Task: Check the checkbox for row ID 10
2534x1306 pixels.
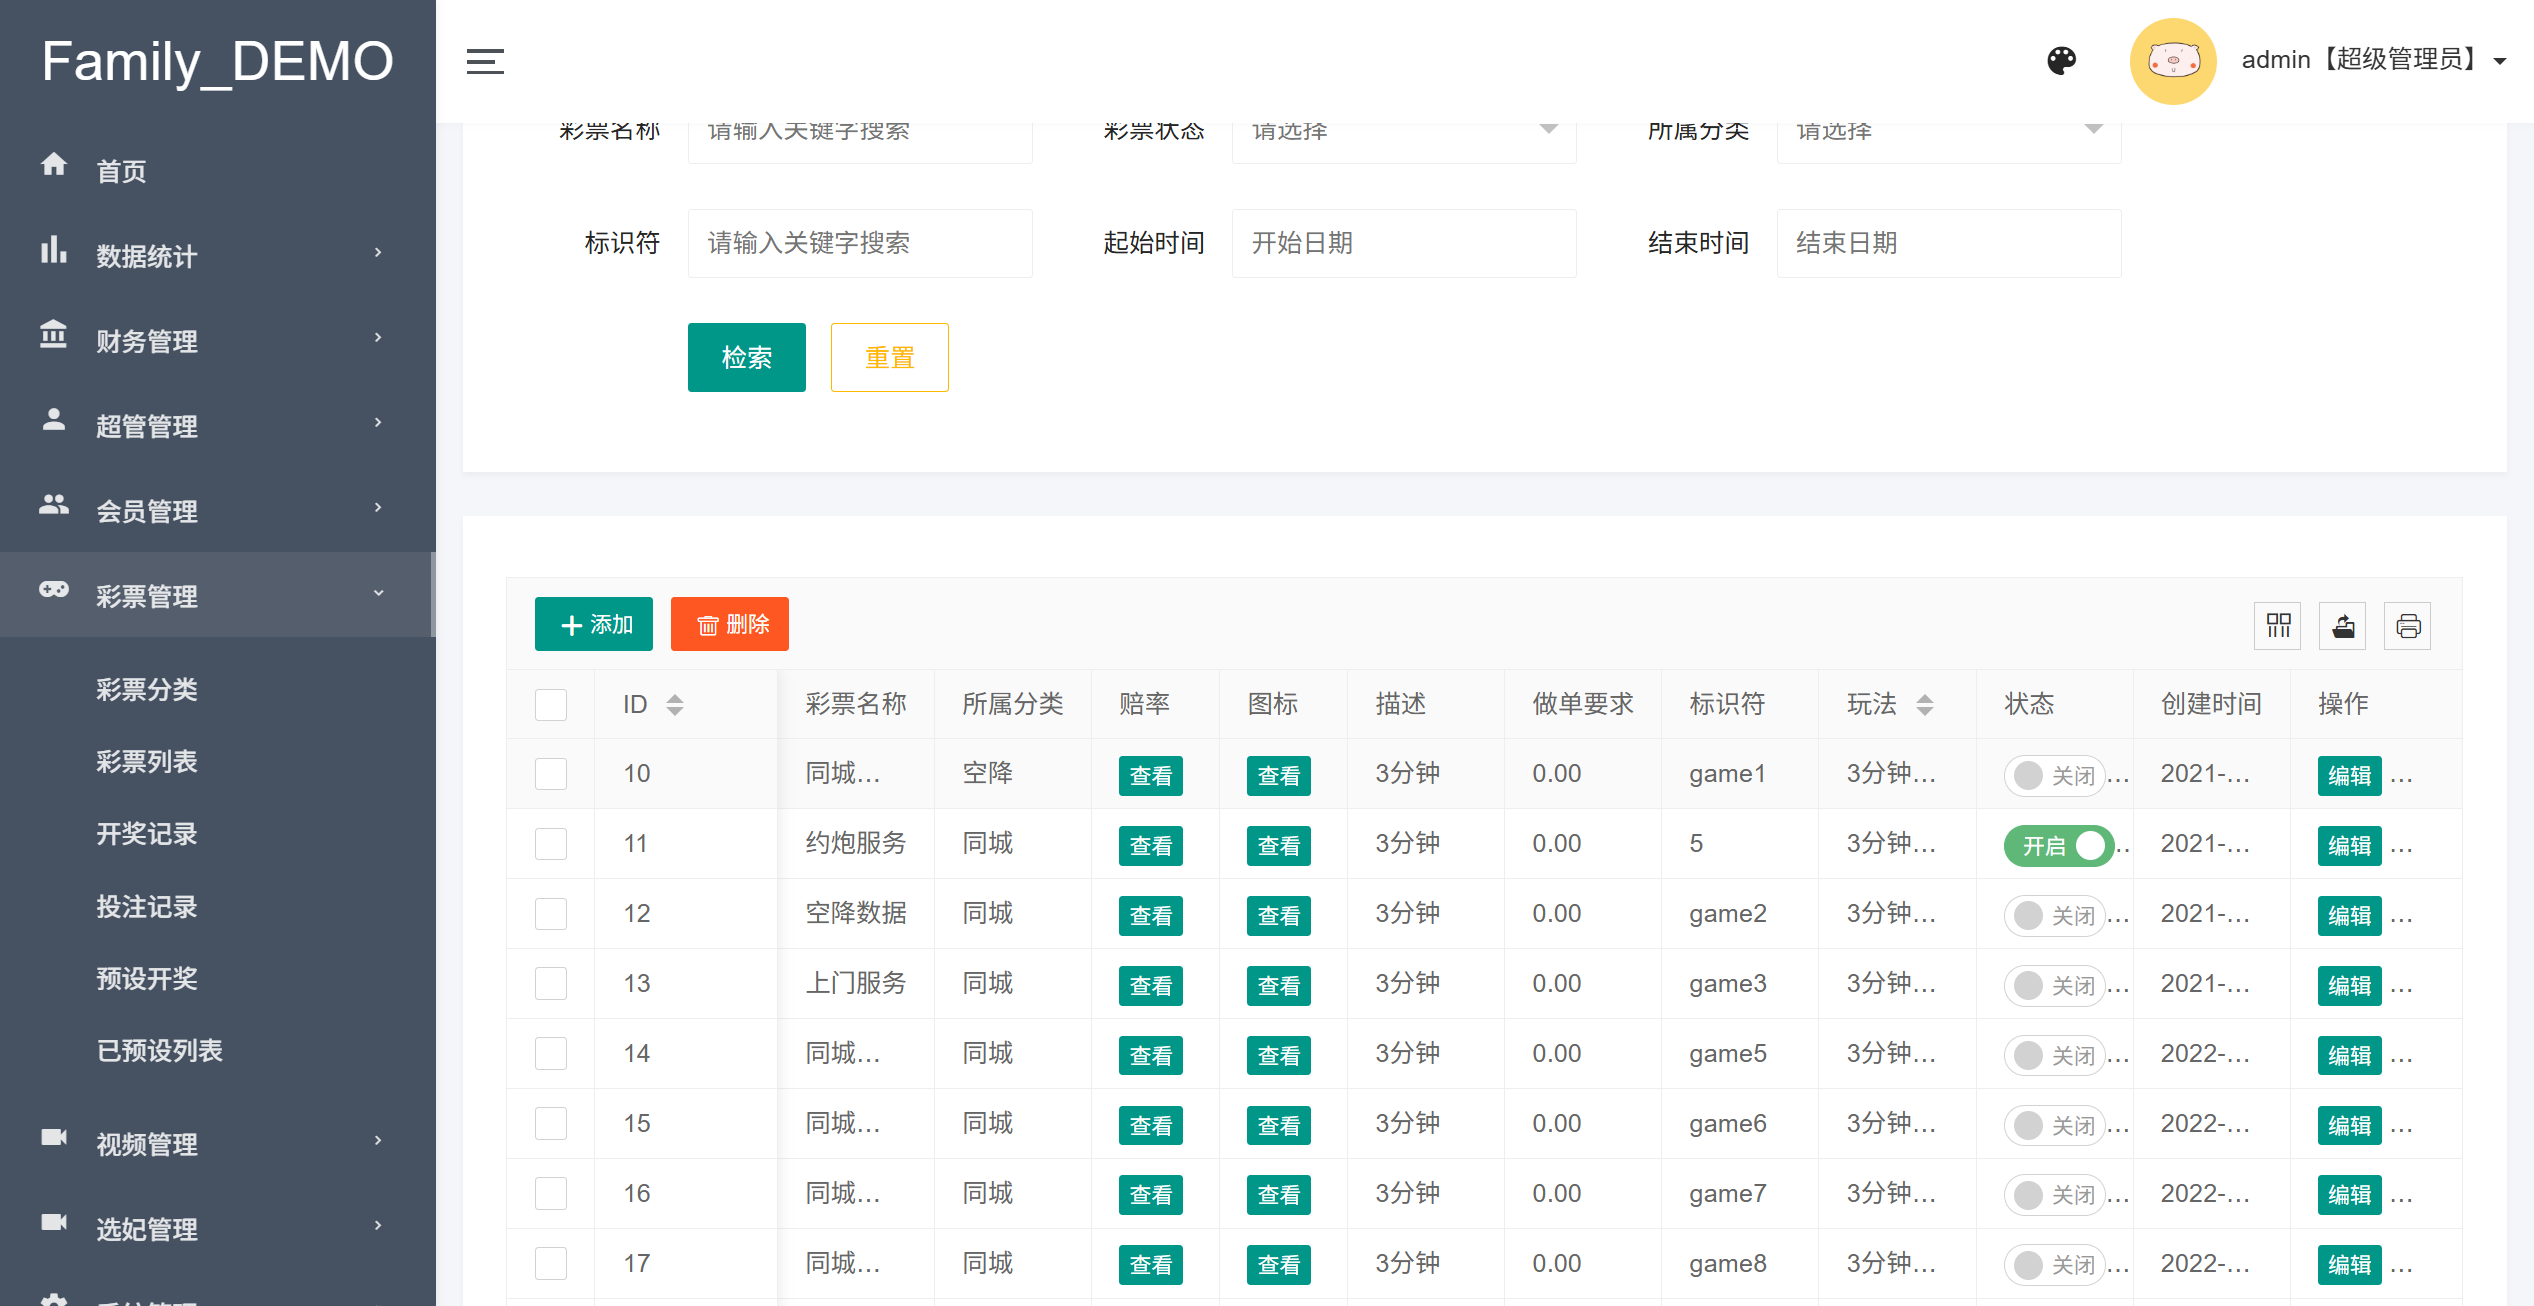Action: click(551, 774)
